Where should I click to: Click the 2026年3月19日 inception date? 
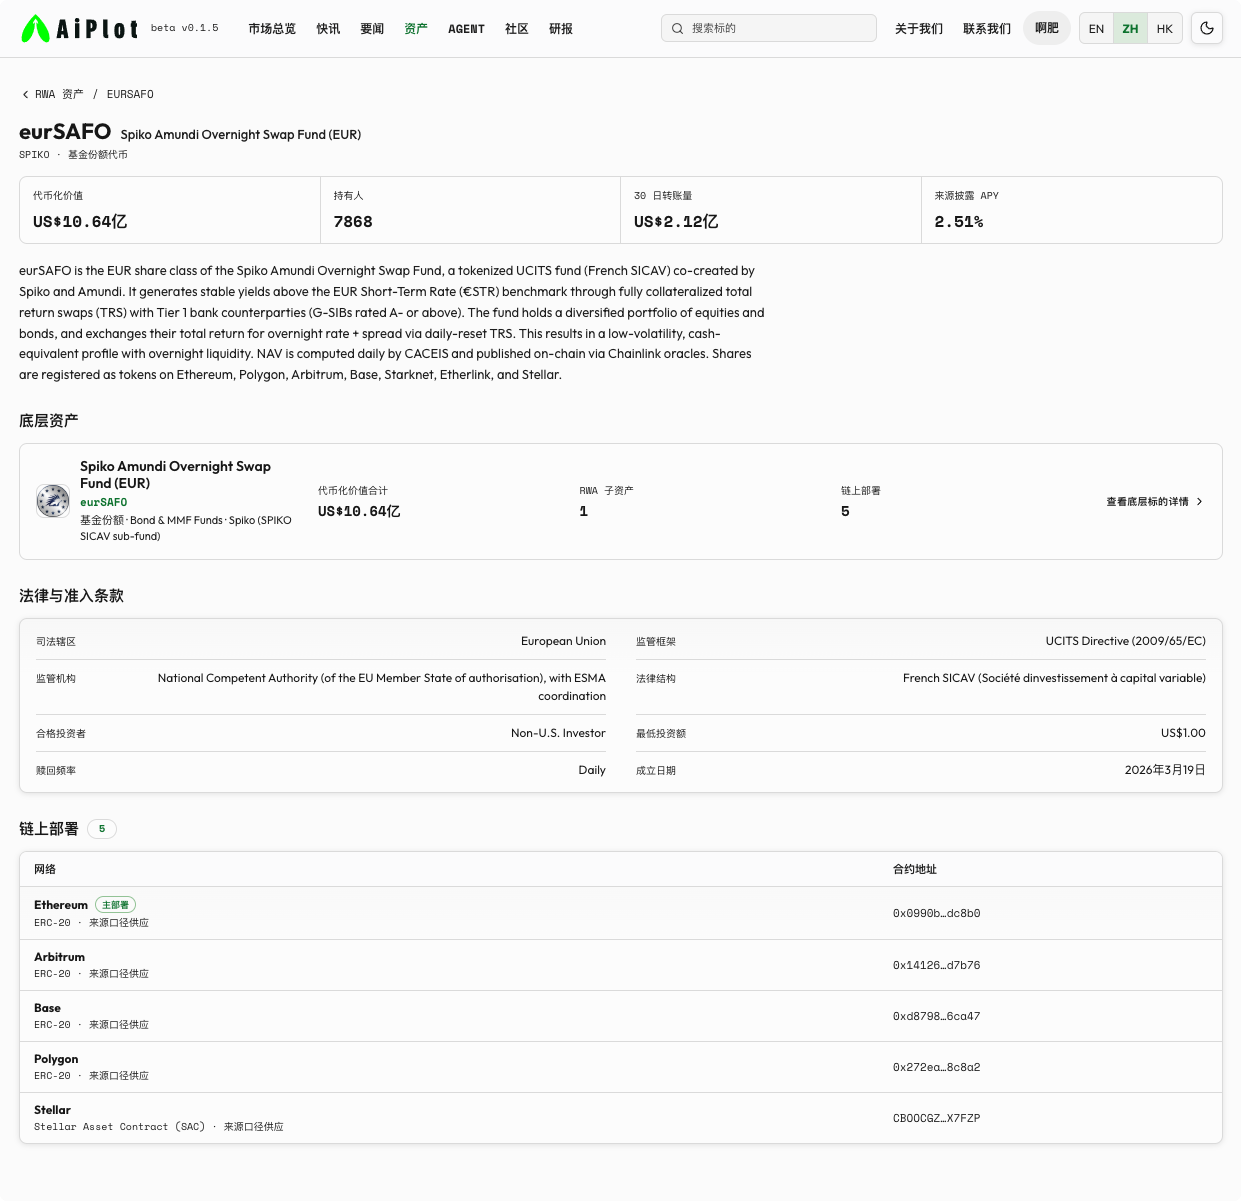1165,770
